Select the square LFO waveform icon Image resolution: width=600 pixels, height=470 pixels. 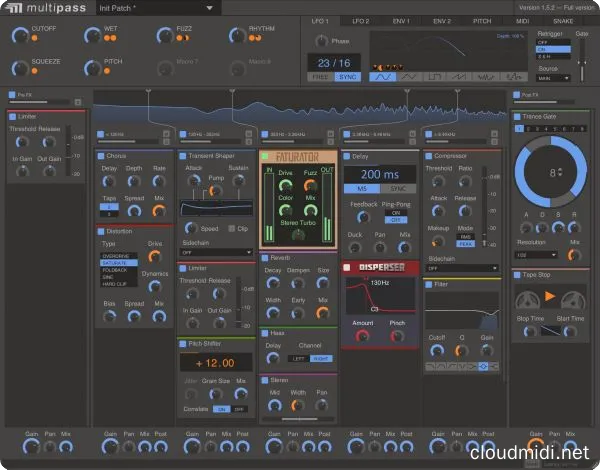click(x=435, y=76)
